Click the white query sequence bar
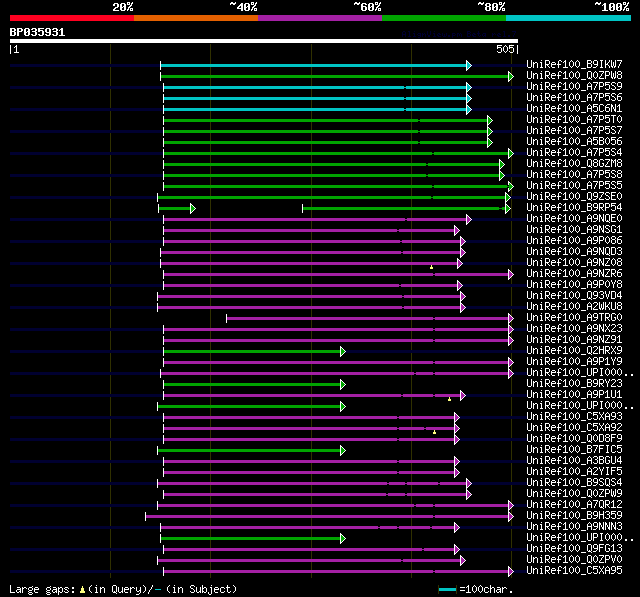640x597 pixels. [264, 41]
